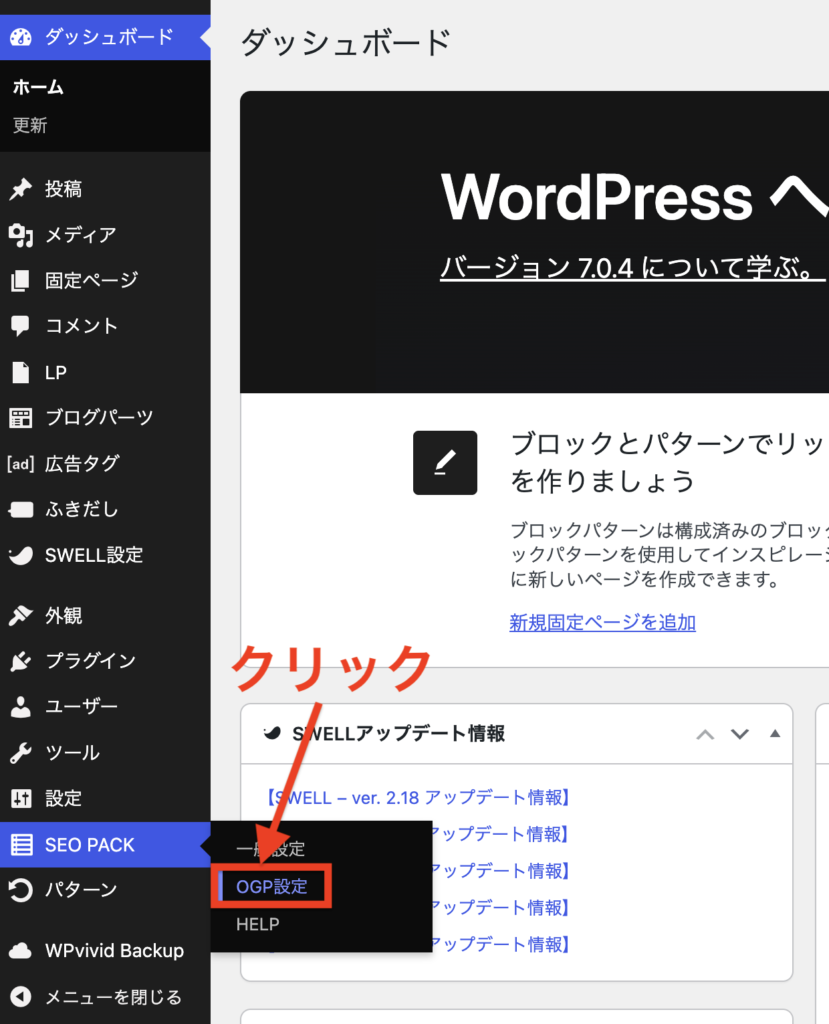This screenshot has height=1024, width=829.
Task: Open the ブログパーツ menu
Action: [x=105, y=418]
